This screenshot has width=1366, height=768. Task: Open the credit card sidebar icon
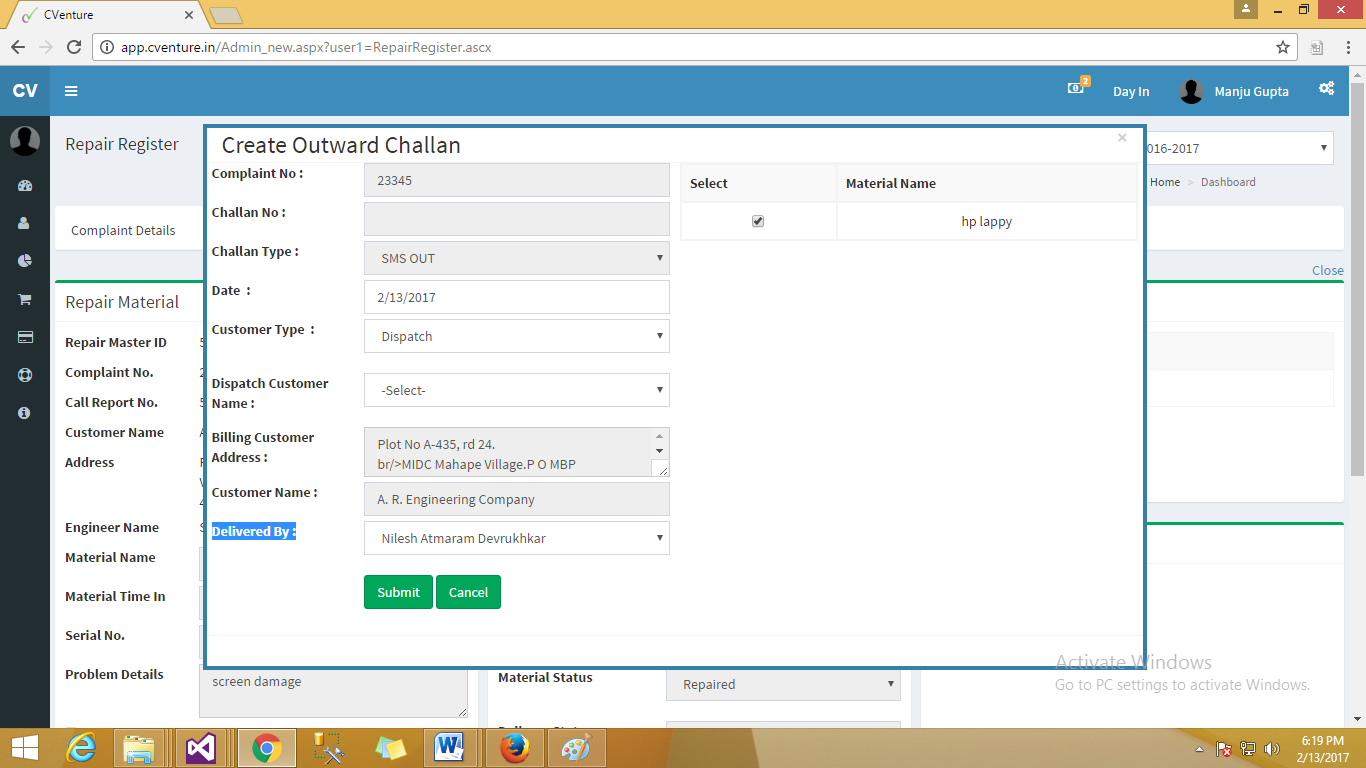point(25,337)
